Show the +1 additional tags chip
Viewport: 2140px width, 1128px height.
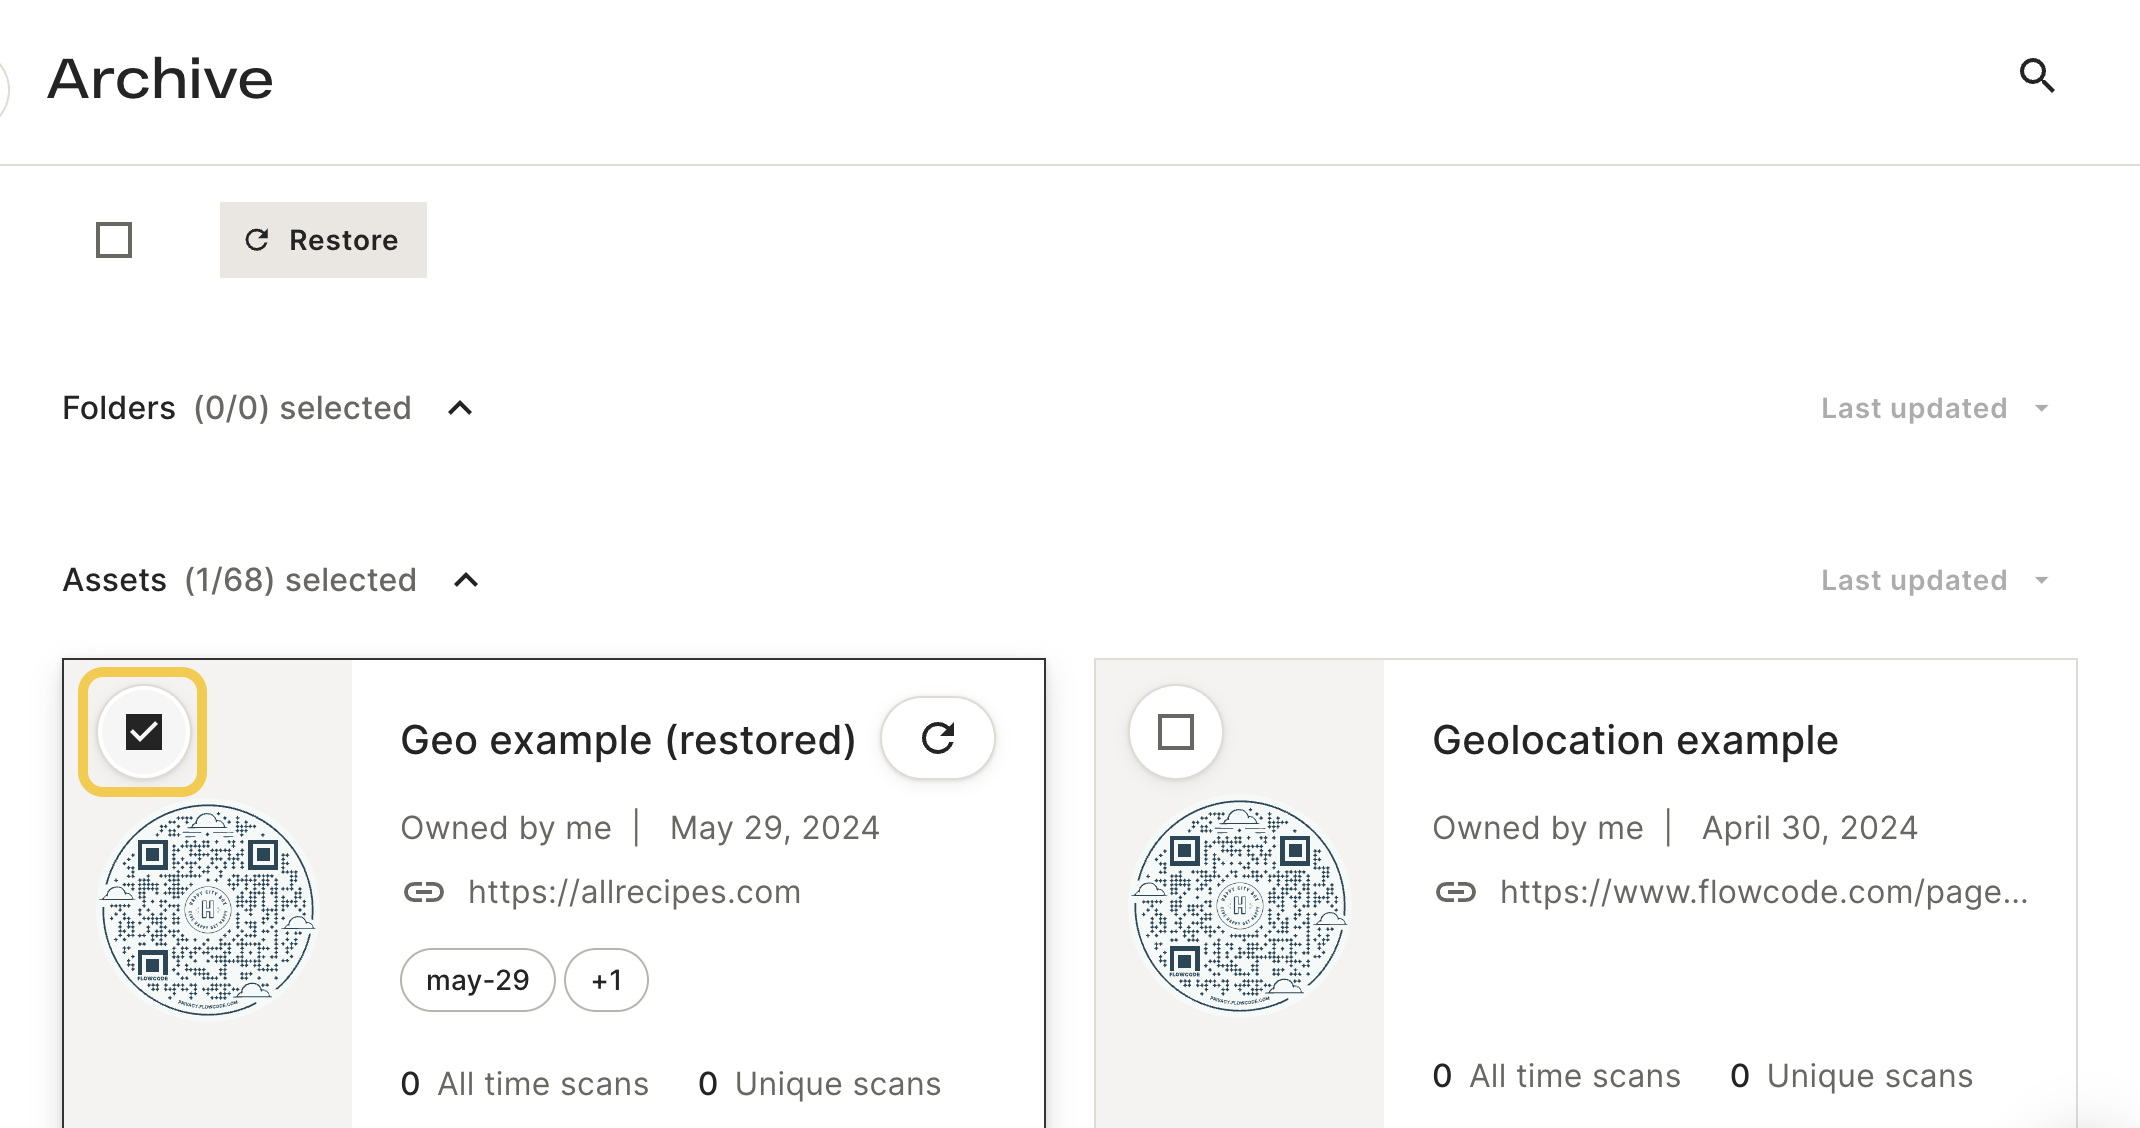pyautogui.click(x=606, y=980)
